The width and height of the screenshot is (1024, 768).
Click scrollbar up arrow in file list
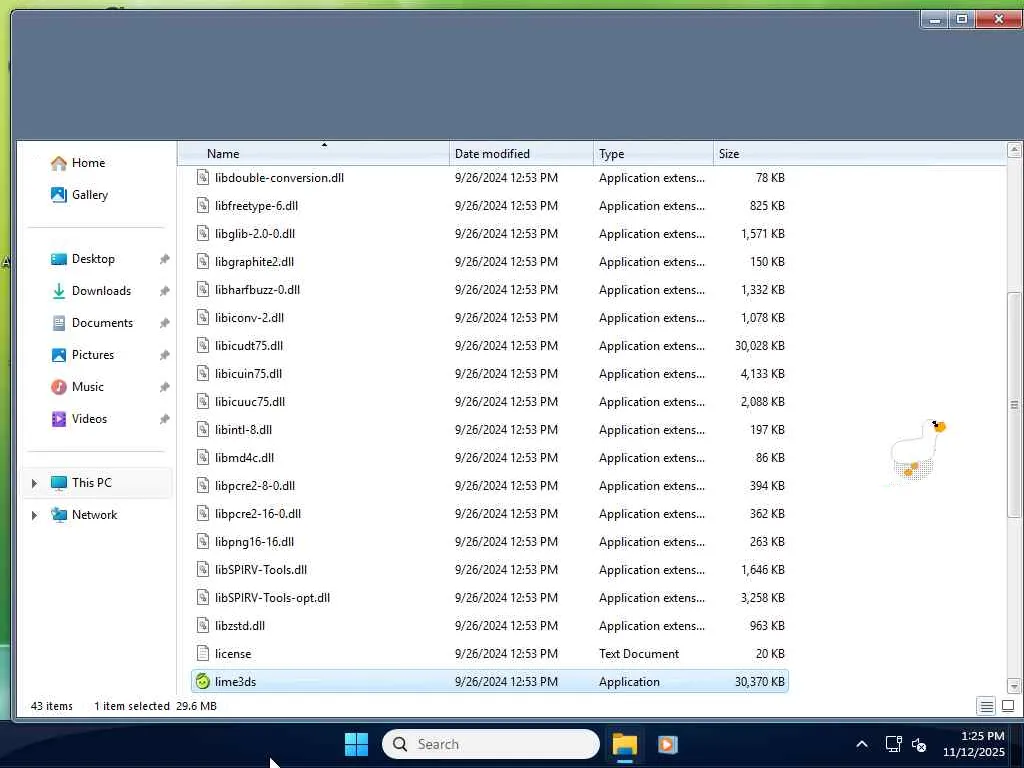(x=1014, y=150)
